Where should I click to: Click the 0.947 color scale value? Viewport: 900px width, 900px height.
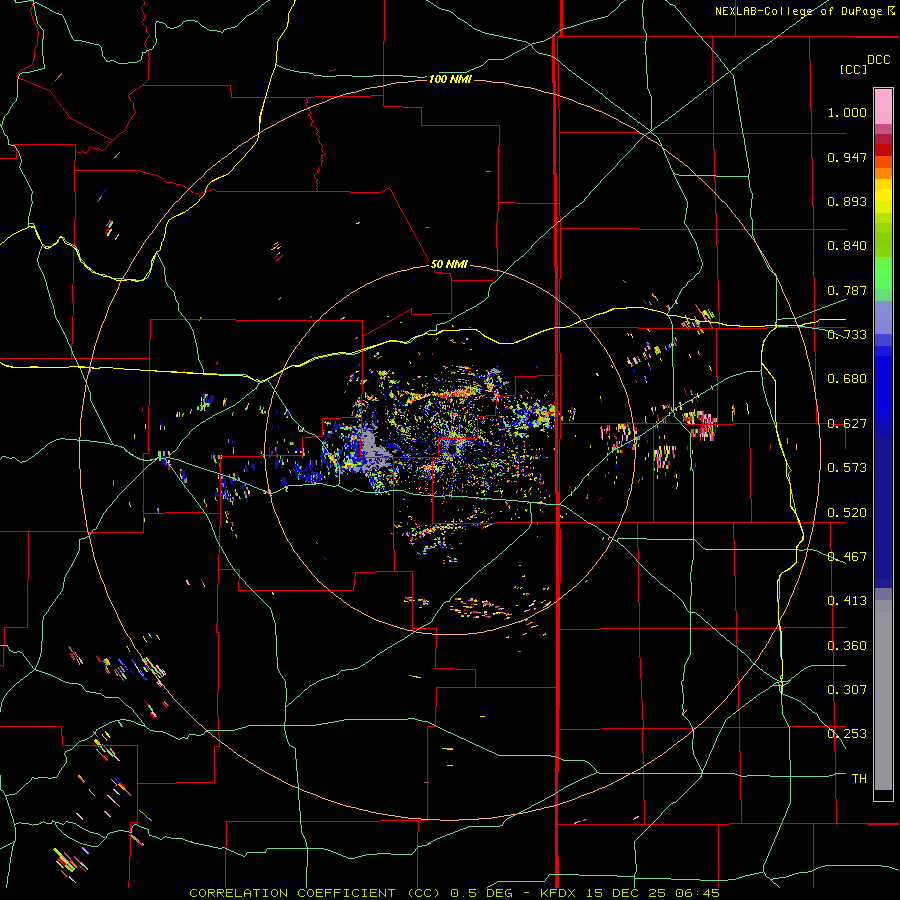click(x=847, y=157)
